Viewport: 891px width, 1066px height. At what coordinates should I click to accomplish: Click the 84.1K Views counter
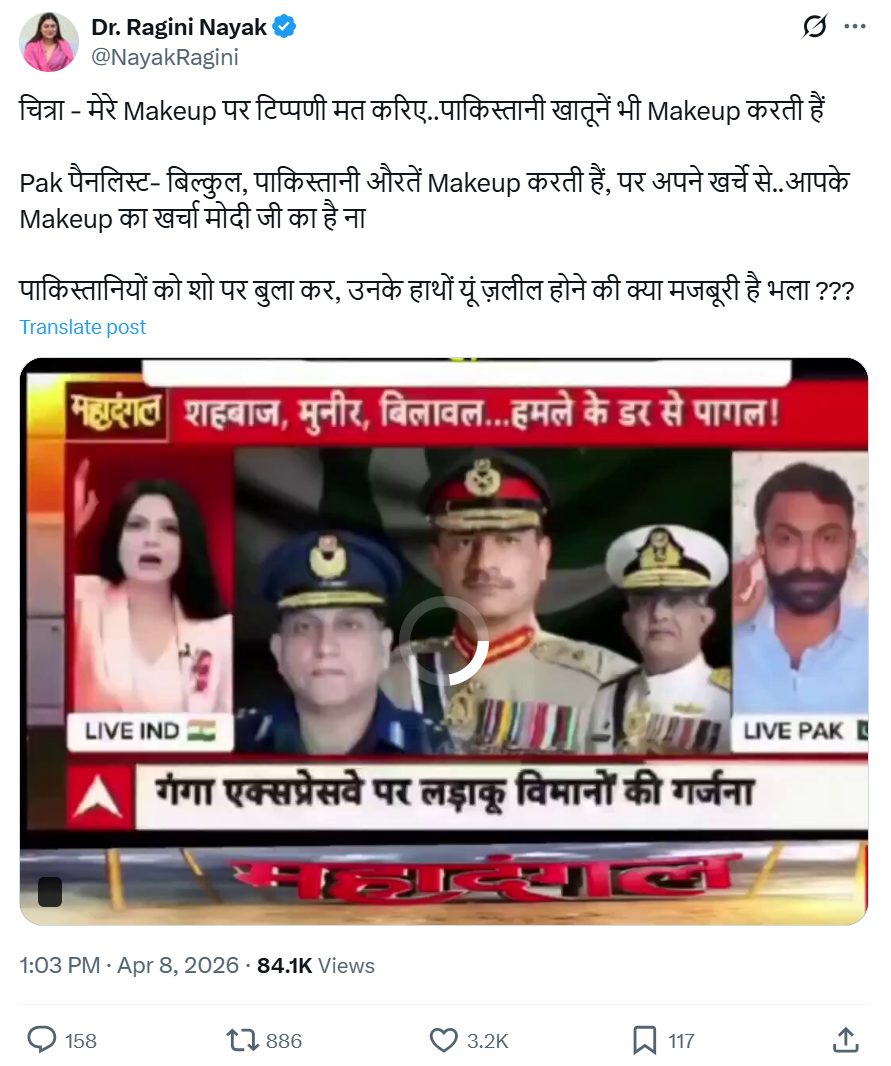[316, 965]
